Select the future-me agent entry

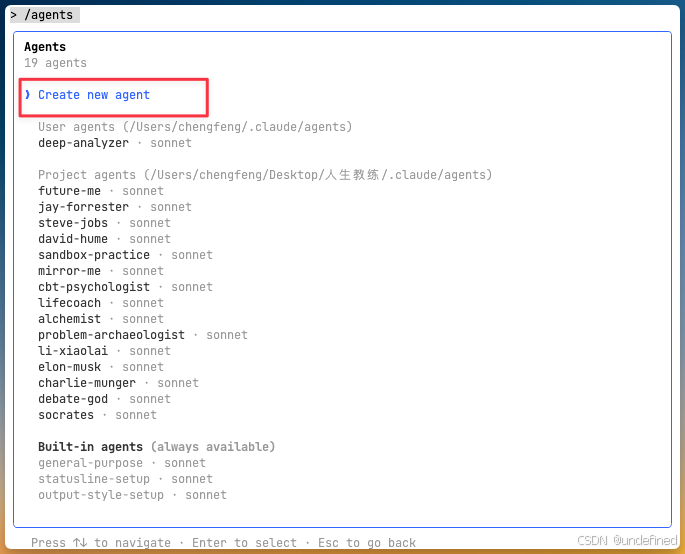coord(100,191)
